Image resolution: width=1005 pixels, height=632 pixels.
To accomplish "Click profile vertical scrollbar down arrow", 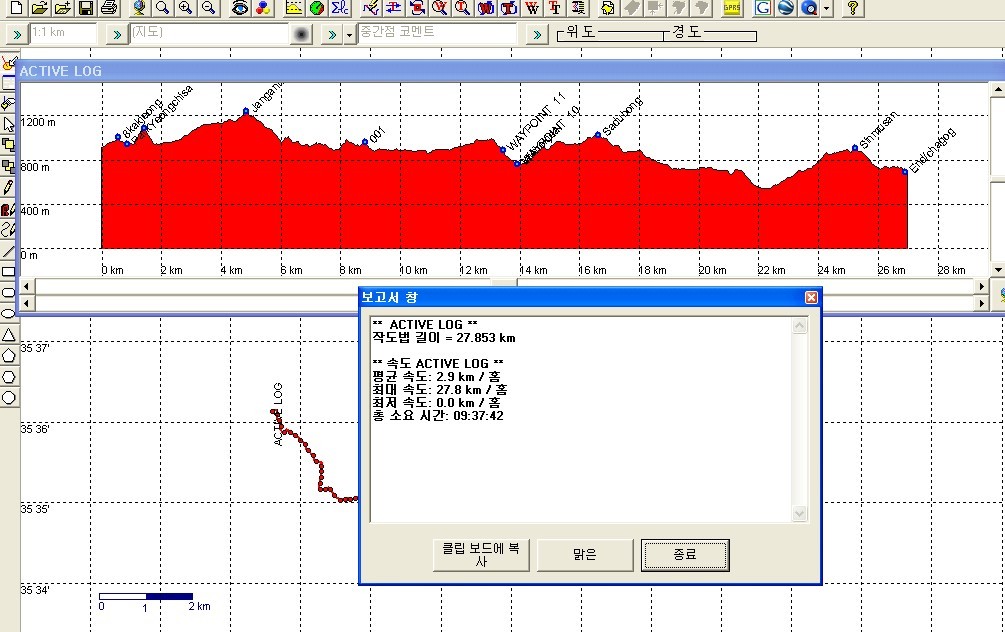I will 997,270.
